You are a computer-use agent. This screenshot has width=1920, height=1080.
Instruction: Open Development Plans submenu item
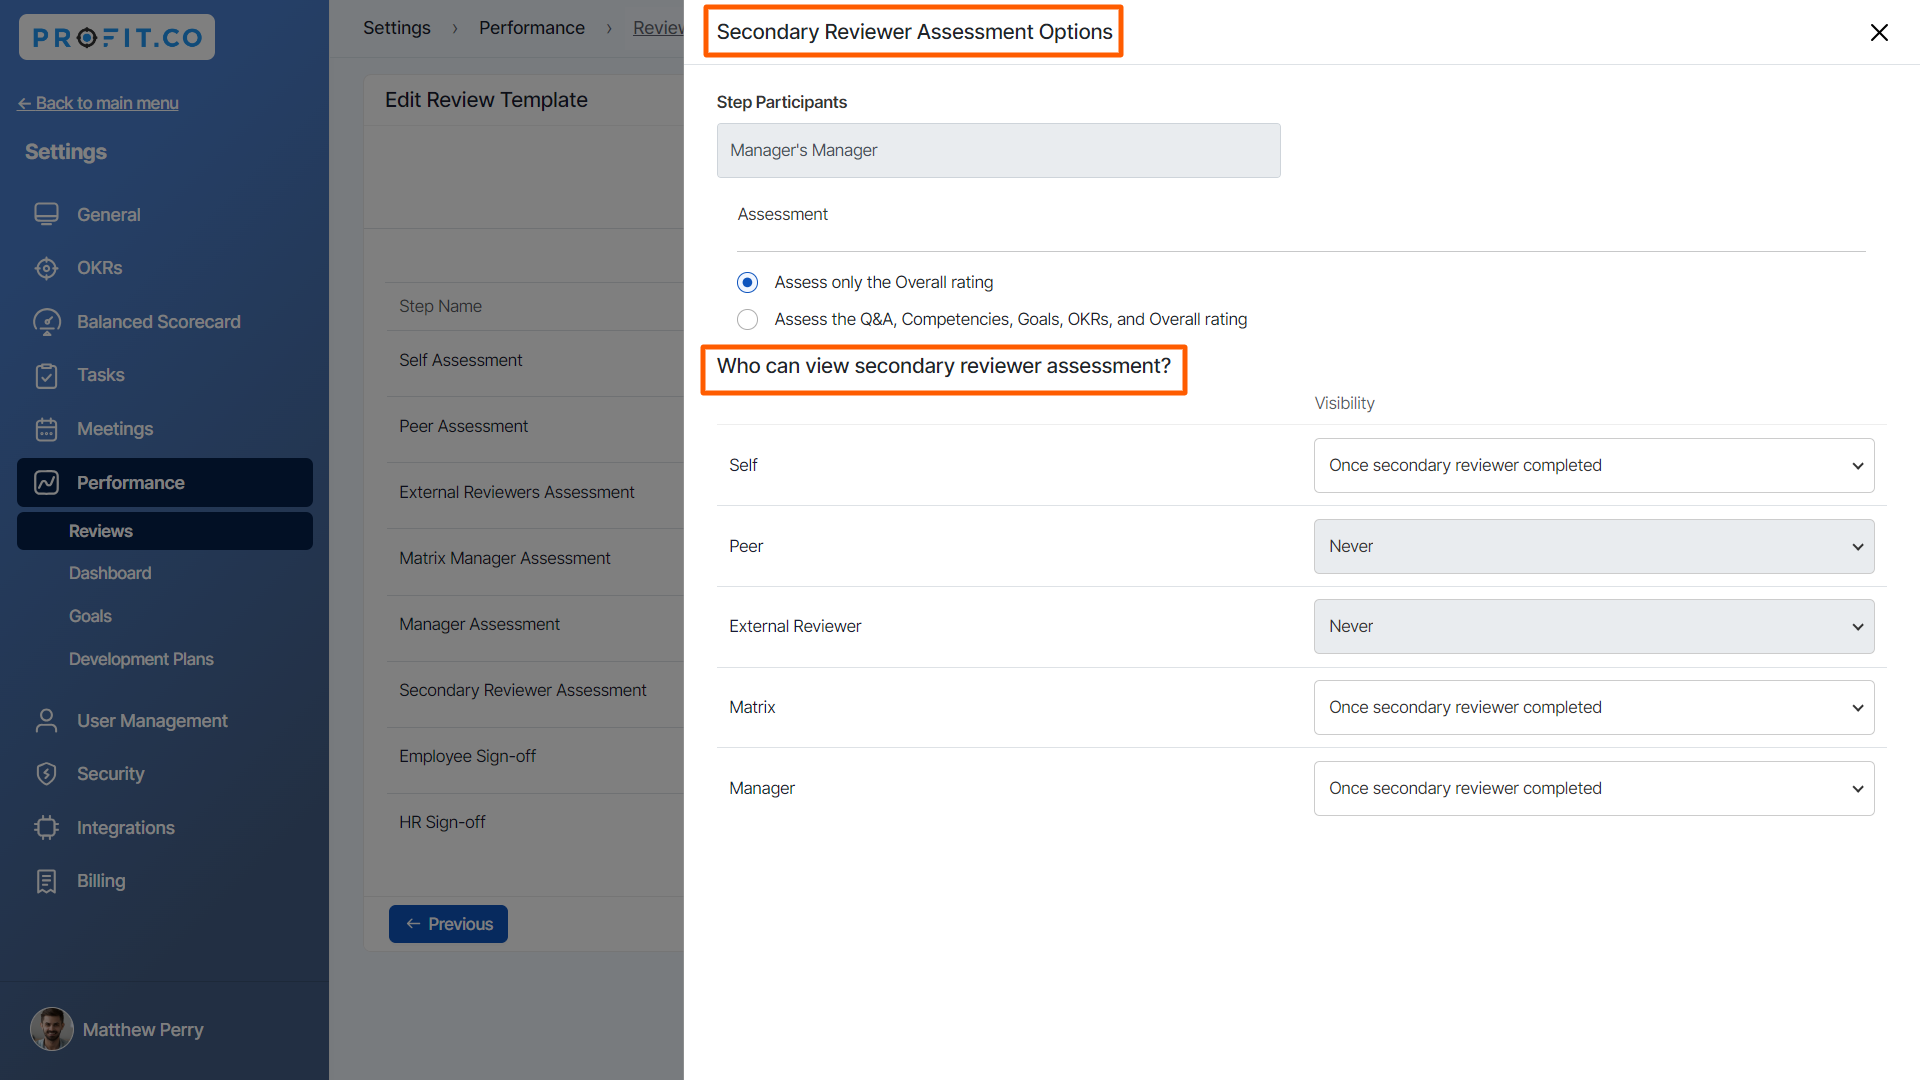point(141,659)
